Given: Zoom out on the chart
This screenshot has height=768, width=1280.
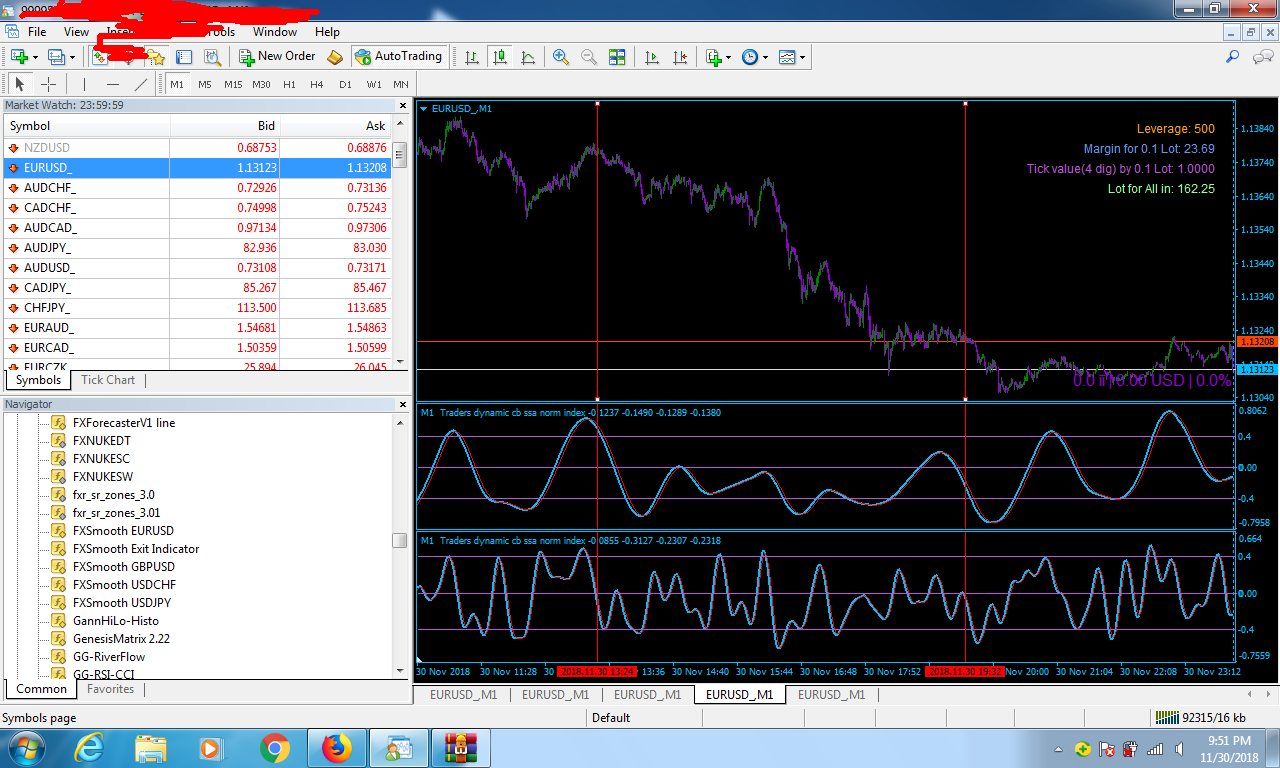Looking at the screenshot, I should (x=589, y=57).
